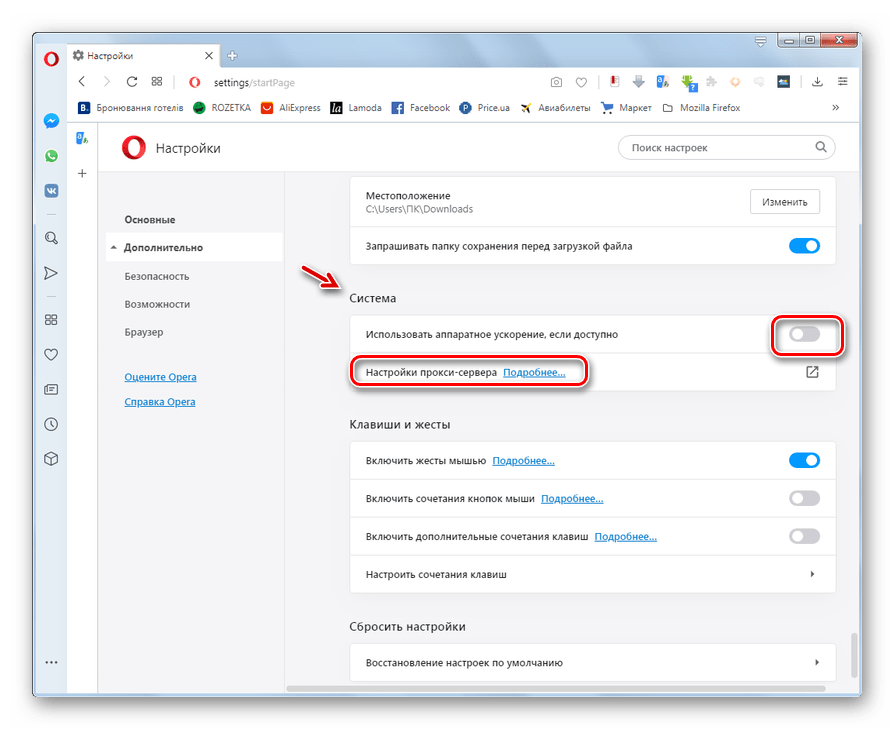Click the red notebook extension icon
The width and height of the screenshot is (895, 730).
tap(614, 82)
